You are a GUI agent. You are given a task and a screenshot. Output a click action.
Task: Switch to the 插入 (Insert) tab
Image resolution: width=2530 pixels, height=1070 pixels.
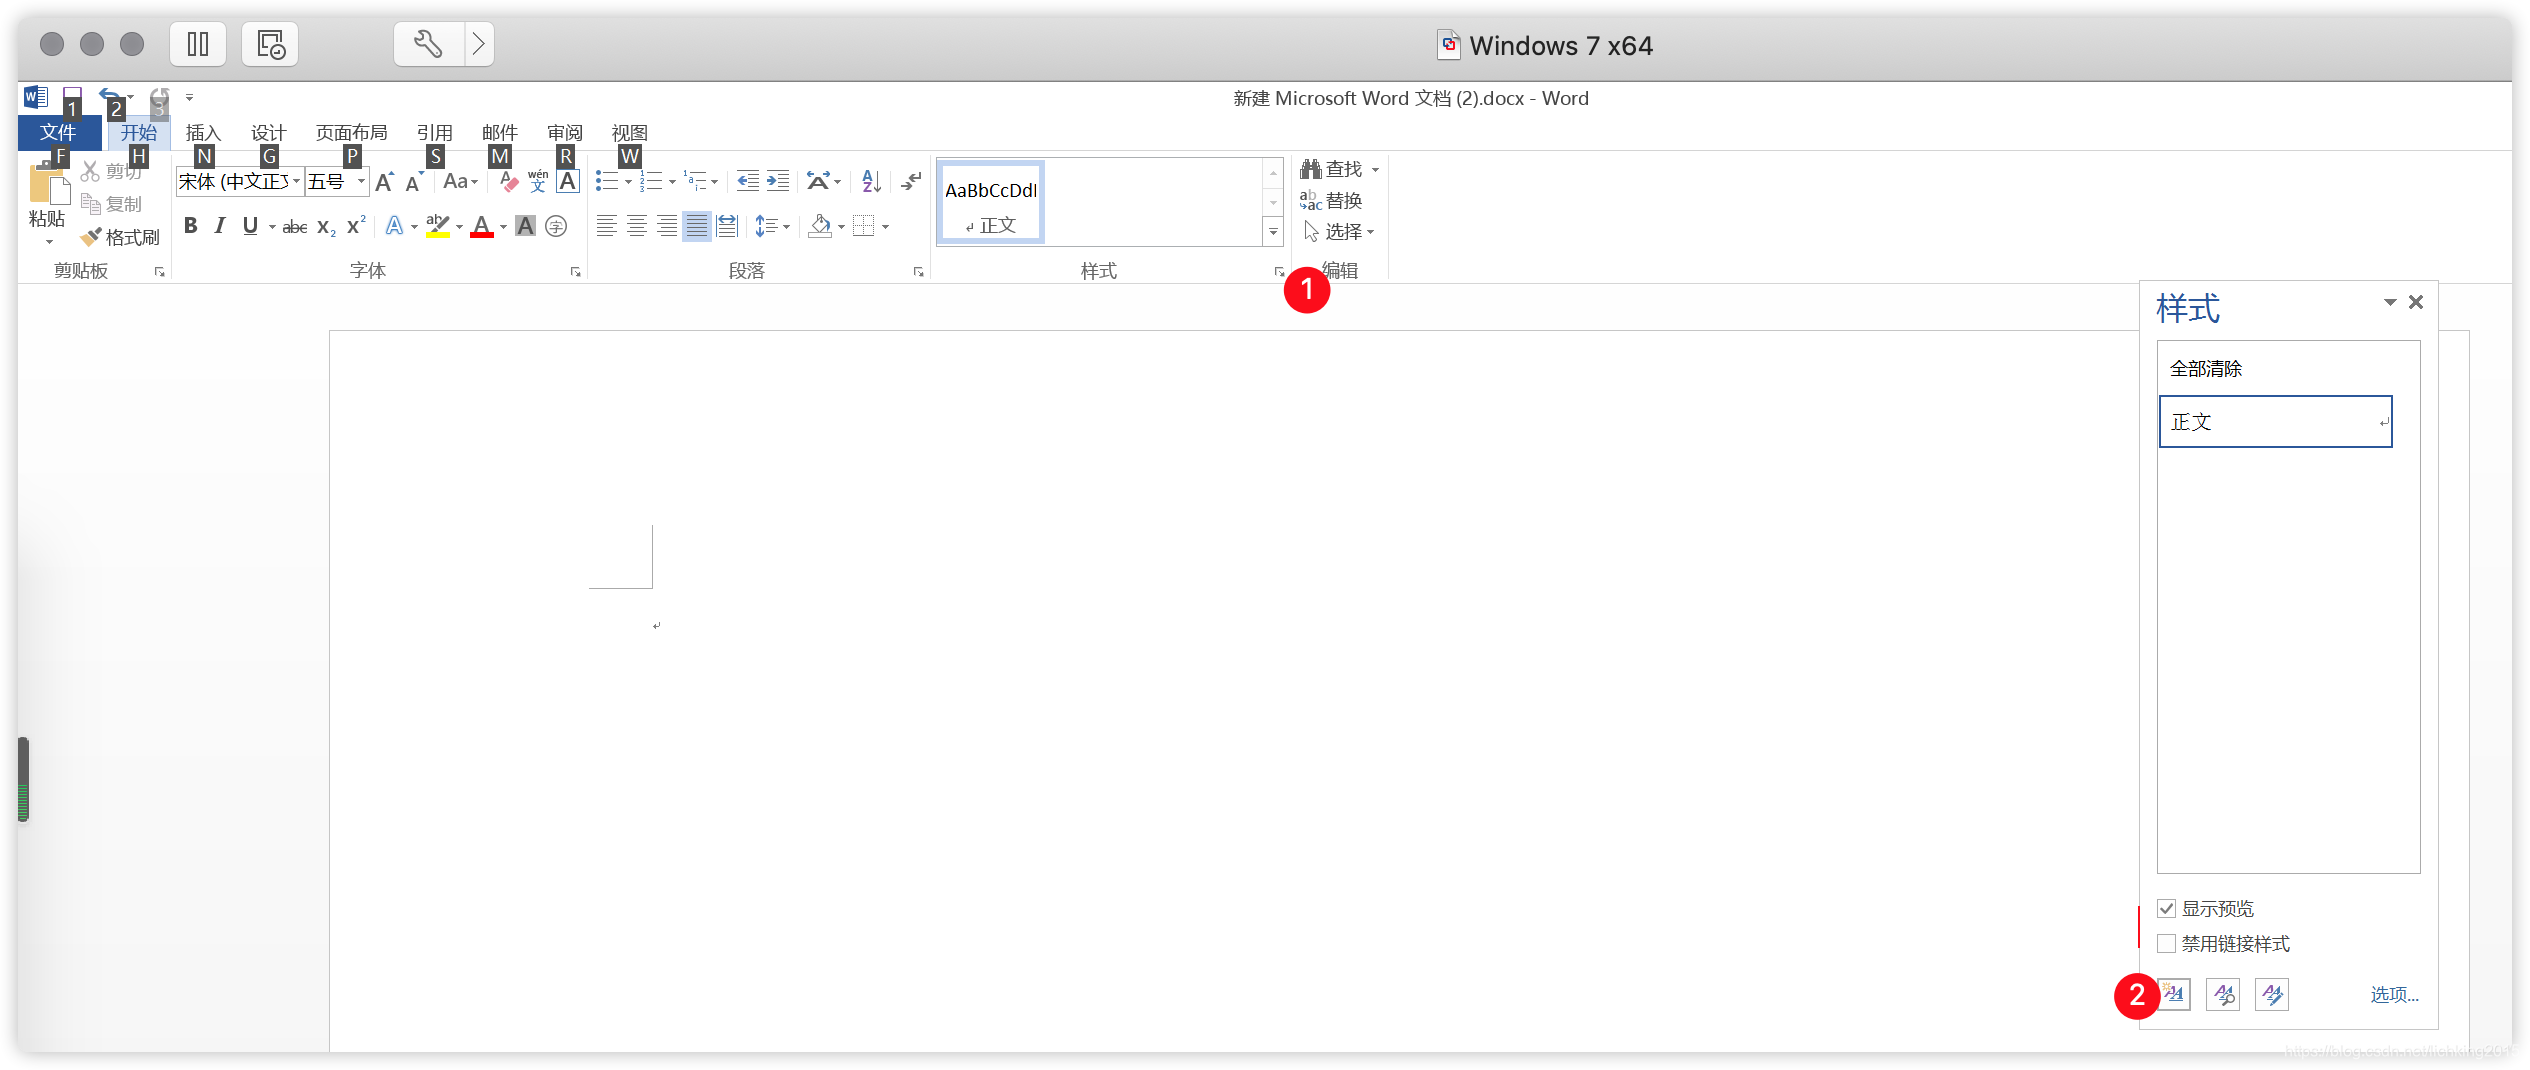pos(203,133)
